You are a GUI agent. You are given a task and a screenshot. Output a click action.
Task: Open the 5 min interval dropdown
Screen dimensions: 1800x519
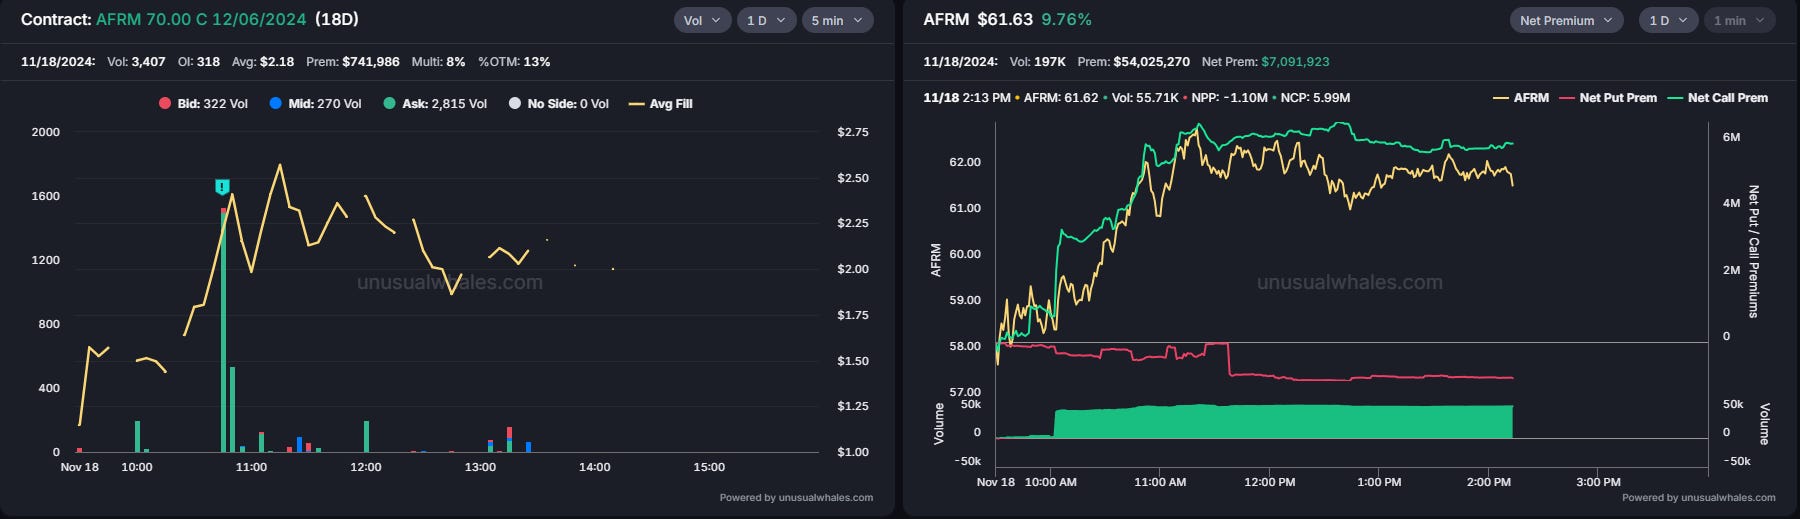pyautogui.click(x=837, y=20)
